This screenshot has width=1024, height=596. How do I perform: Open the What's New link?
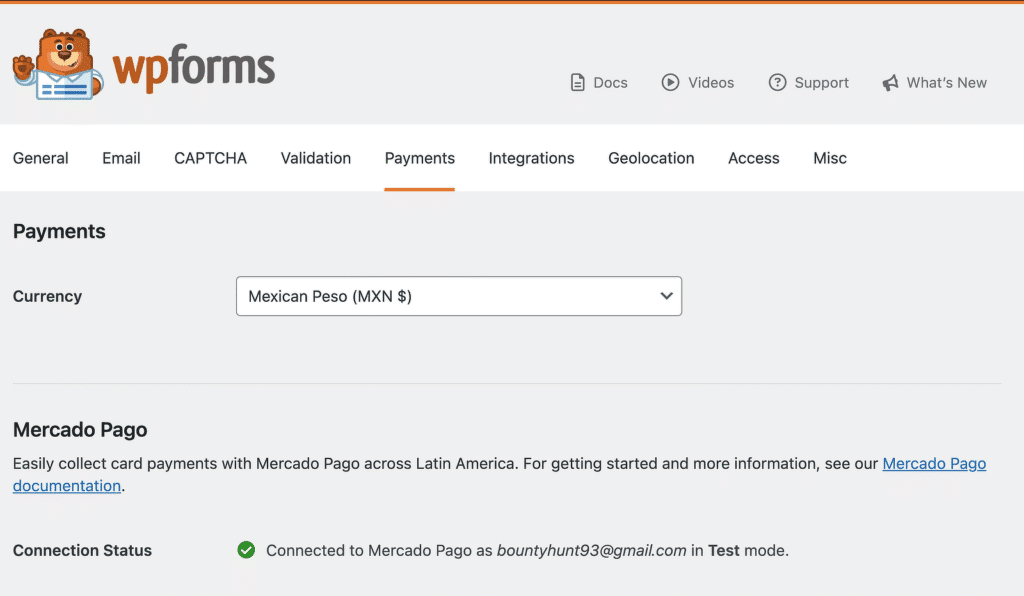(935, 82)
